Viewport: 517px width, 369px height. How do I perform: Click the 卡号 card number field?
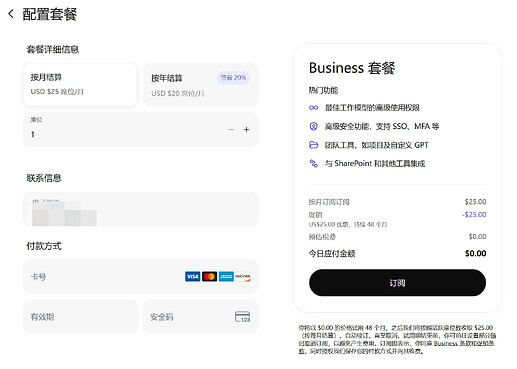(x=140, y=277)
